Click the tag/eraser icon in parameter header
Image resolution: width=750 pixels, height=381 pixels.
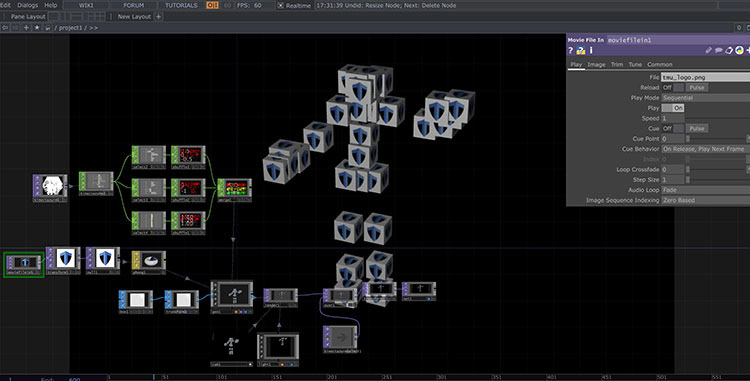point(729,50)
